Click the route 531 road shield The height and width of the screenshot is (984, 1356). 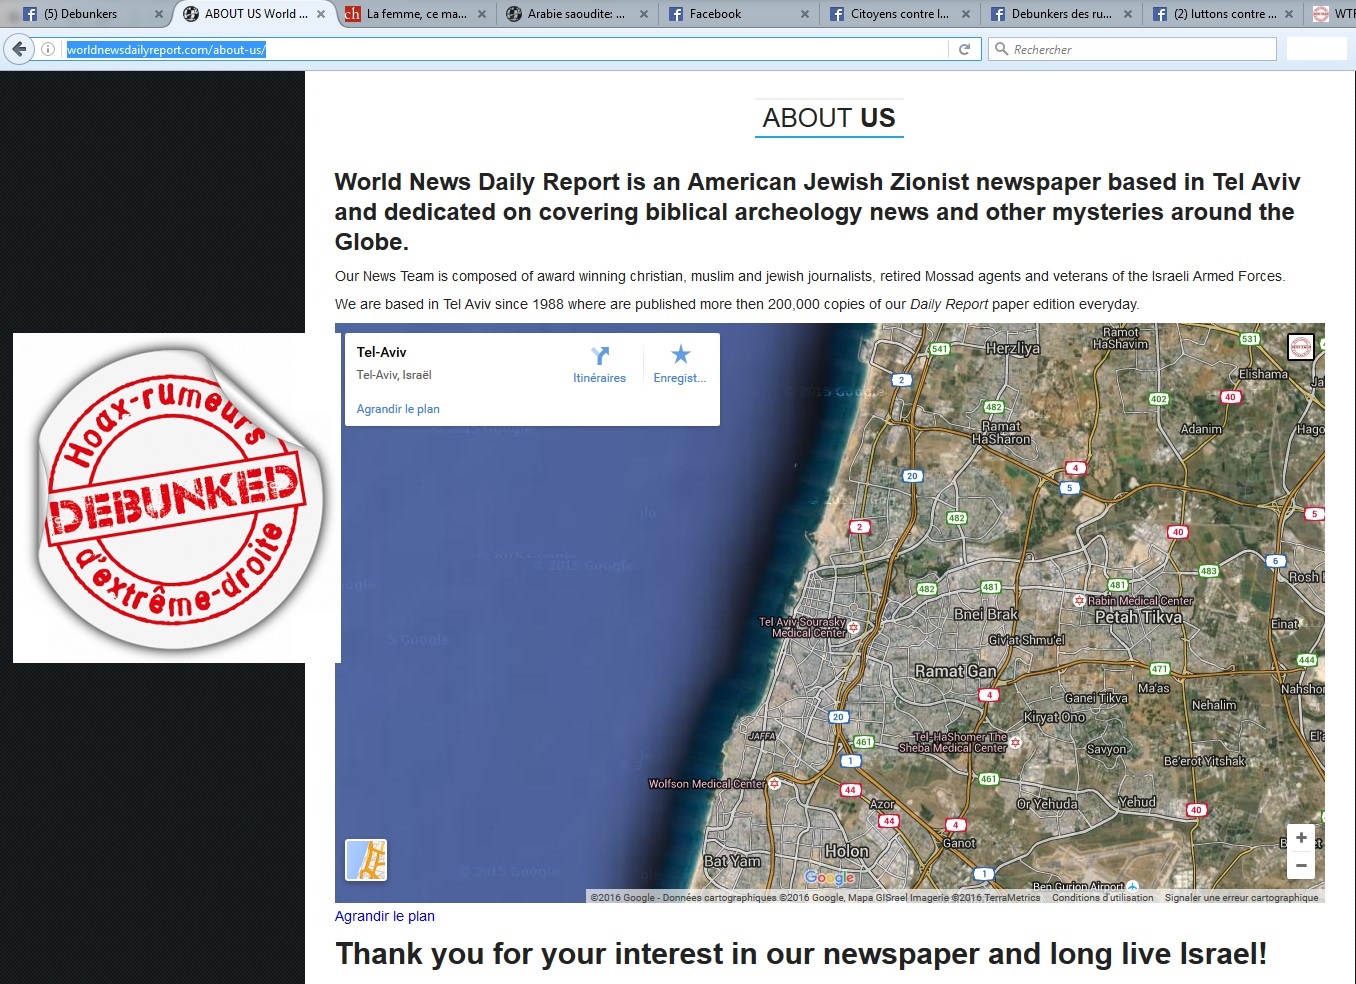click(x=1250, y=339)
